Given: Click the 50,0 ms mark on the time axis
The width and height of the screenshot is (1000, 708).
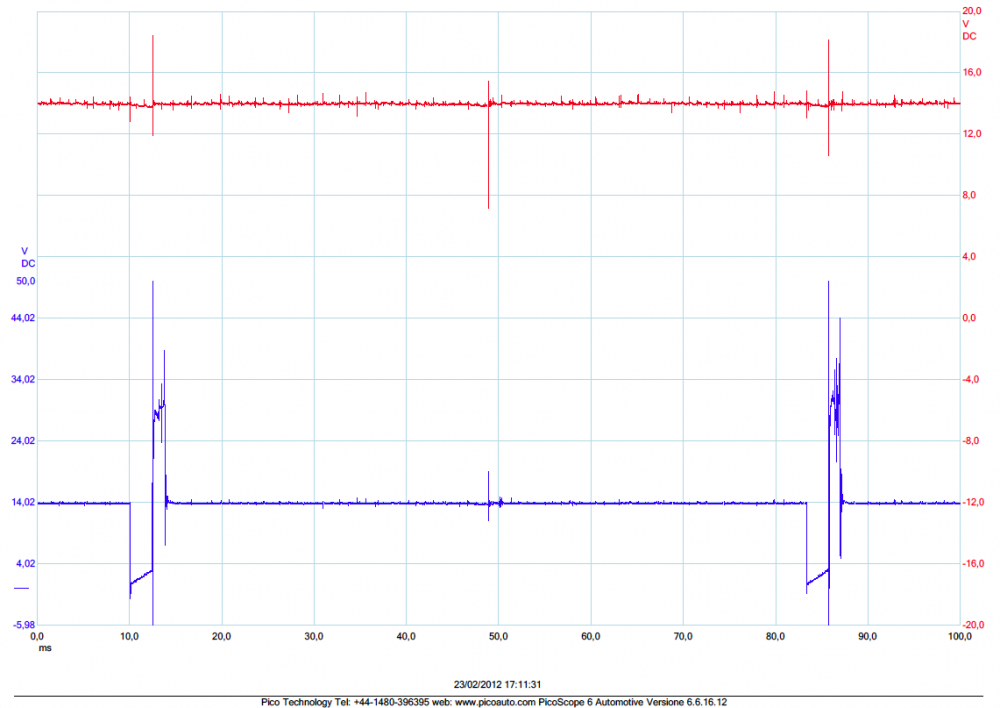Looking at the screenshot, I should point(498,635).
